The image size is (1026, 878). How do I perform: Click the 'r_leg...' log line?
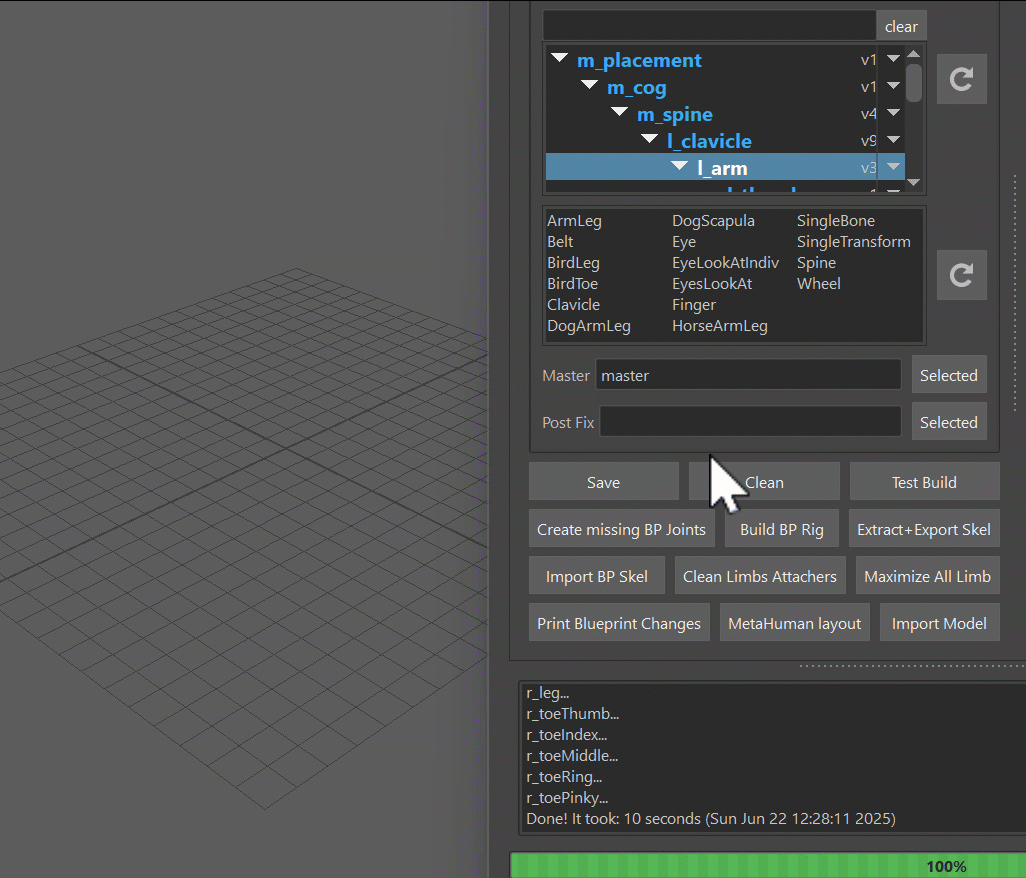pos(548,693)
